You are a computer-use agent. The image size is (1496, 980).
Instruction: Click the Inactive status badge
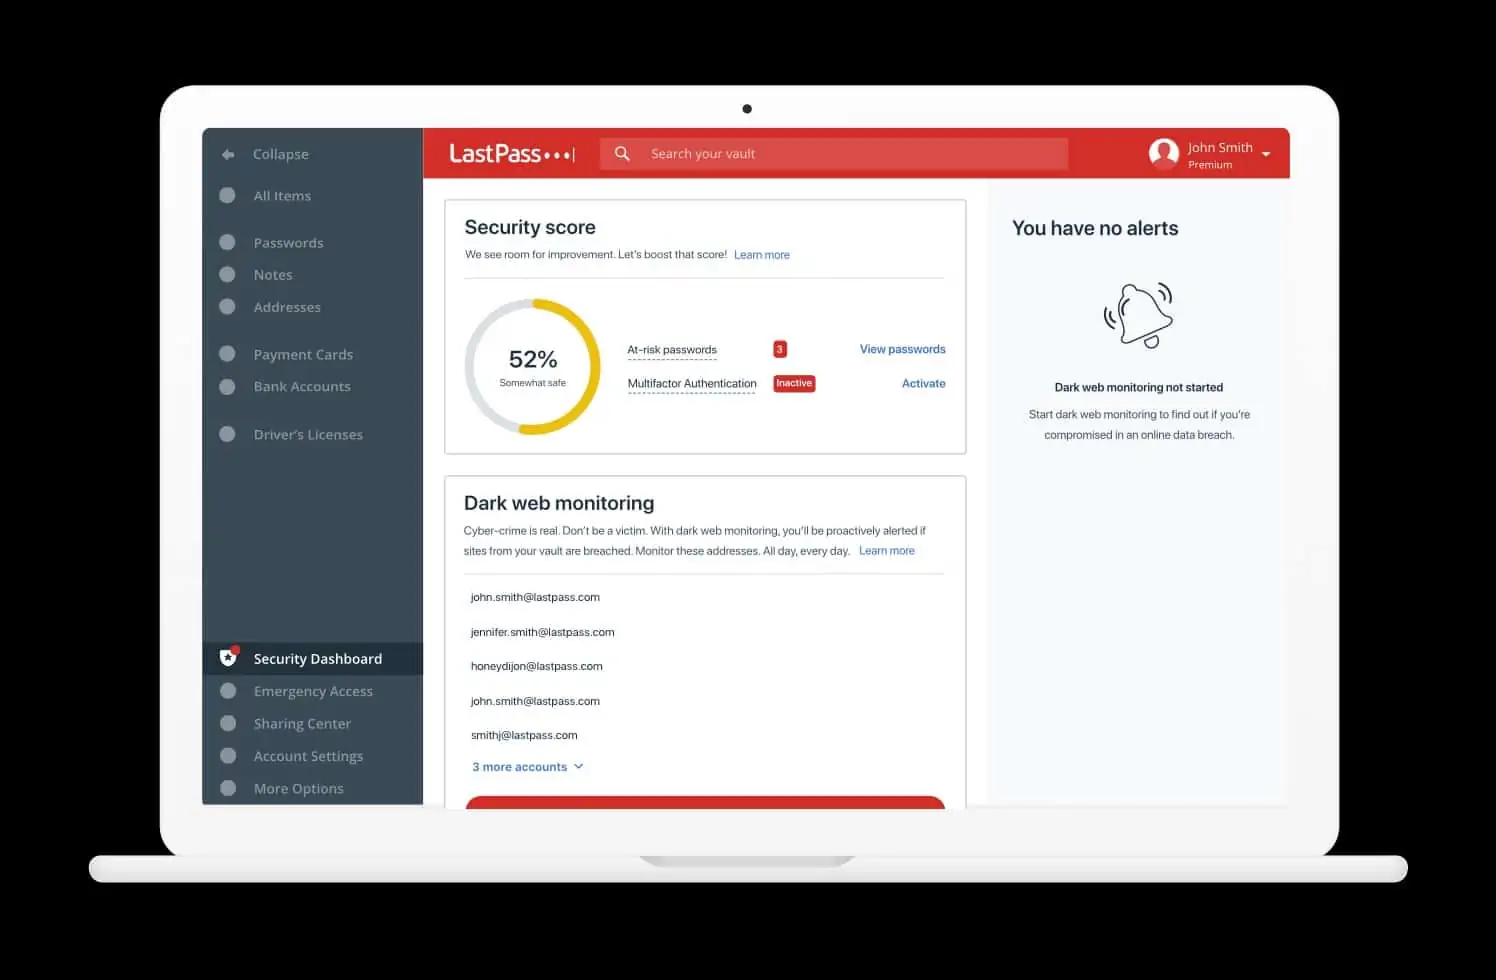tap(793, 383)
